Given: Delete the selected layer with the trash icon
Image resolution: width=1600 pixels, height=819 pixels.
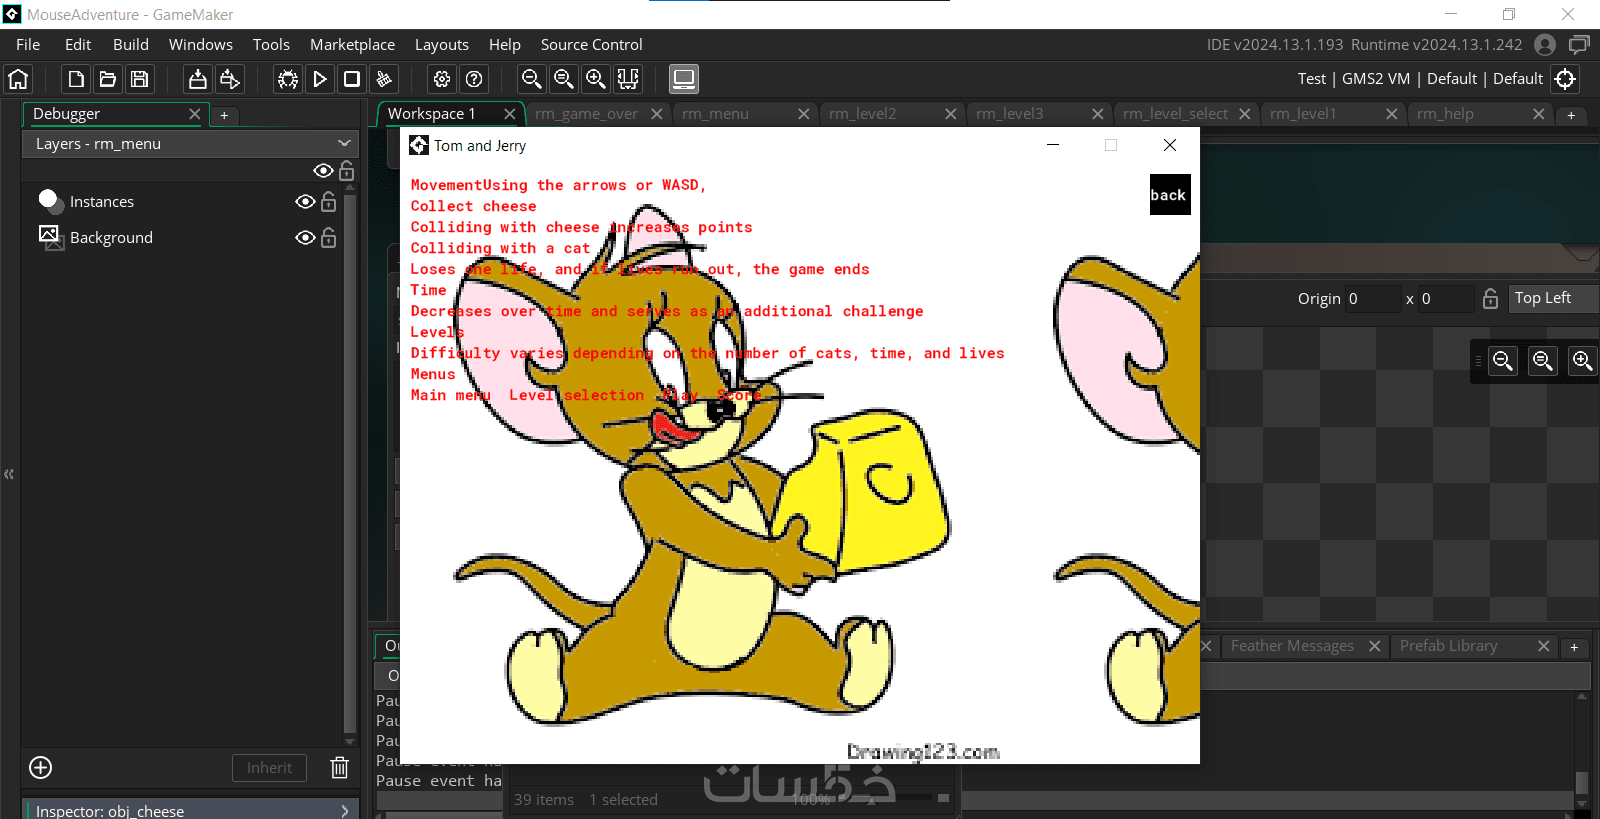Looking at the screenshot, I should [340, 768].
